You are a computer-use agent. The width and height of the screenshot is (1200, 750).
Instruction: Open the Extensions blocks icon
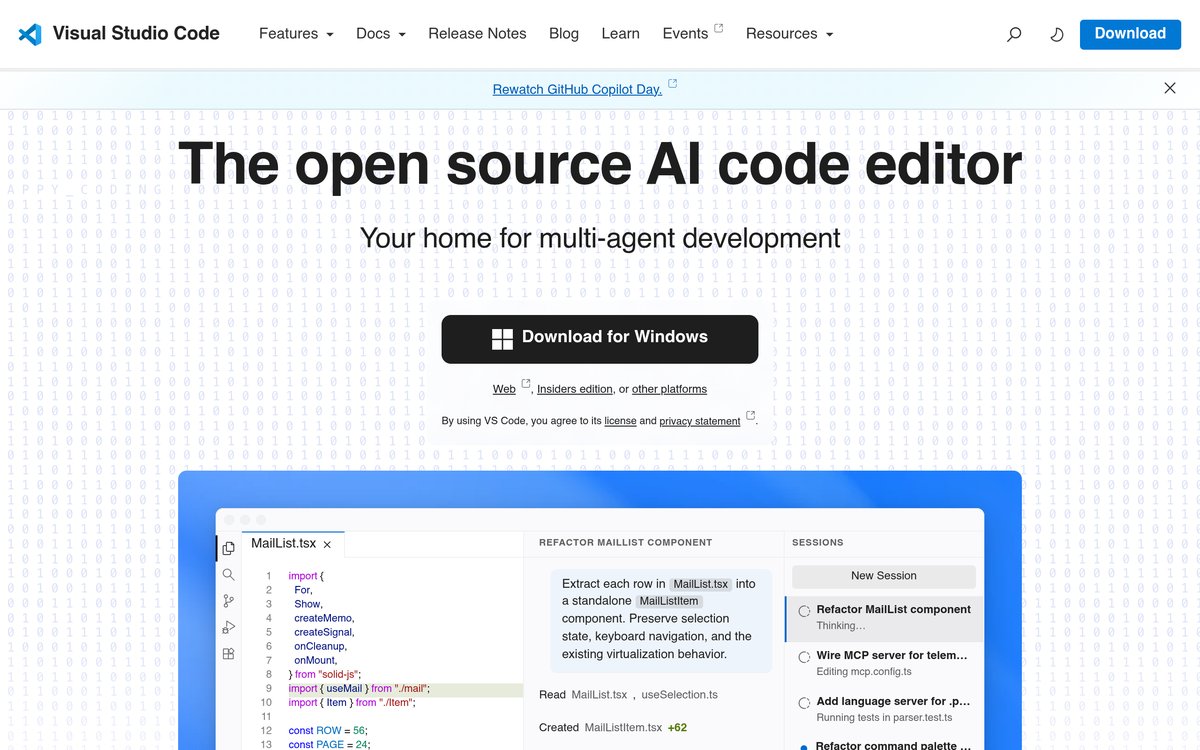pos(229,654)
